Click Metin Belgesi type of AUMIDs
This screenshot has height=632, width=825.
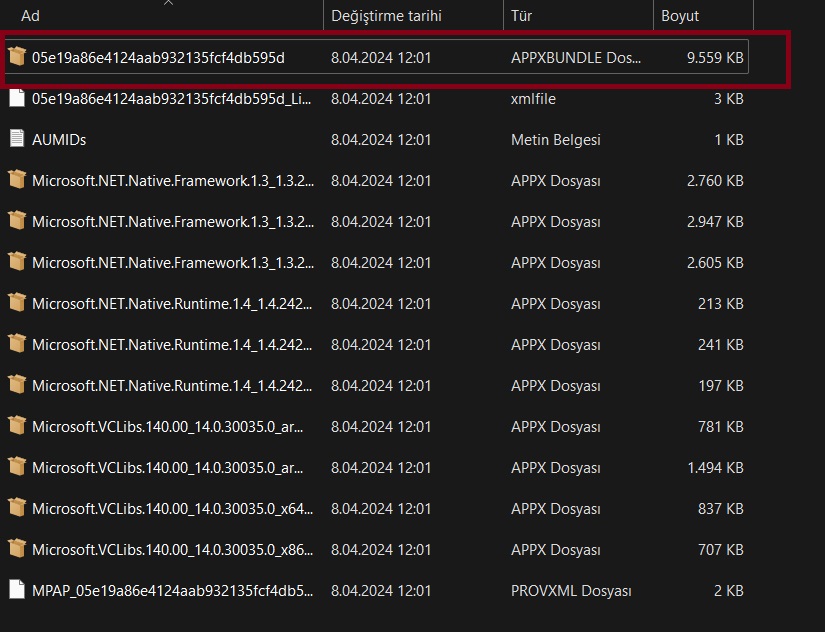pyautogui.click(x=556, y=140)
